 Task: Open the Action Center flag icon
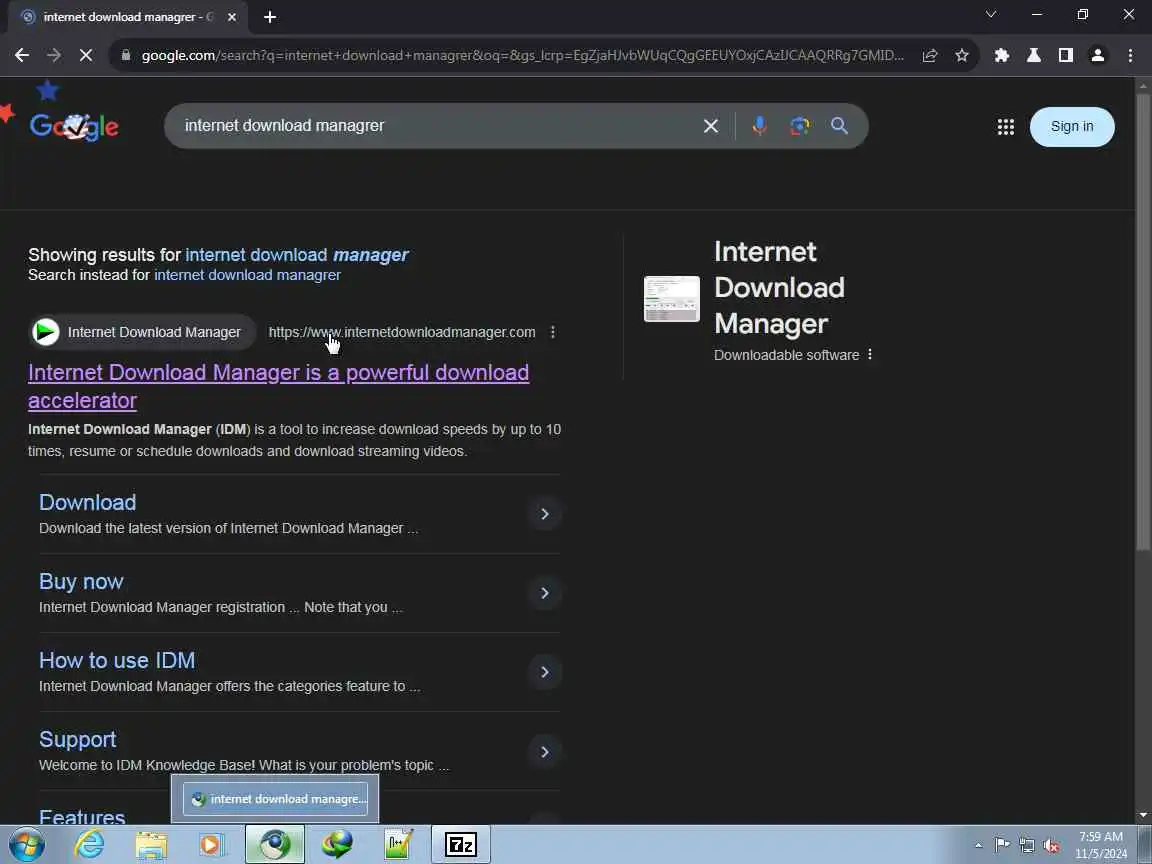pos(1002,846)
